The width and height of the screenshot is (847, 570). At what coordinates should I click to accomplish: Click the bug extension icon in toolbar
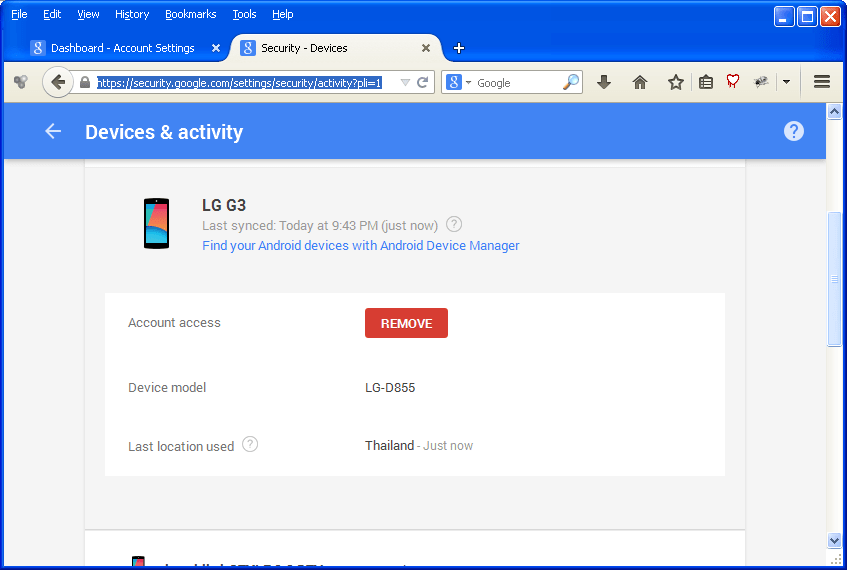point(761,82)
